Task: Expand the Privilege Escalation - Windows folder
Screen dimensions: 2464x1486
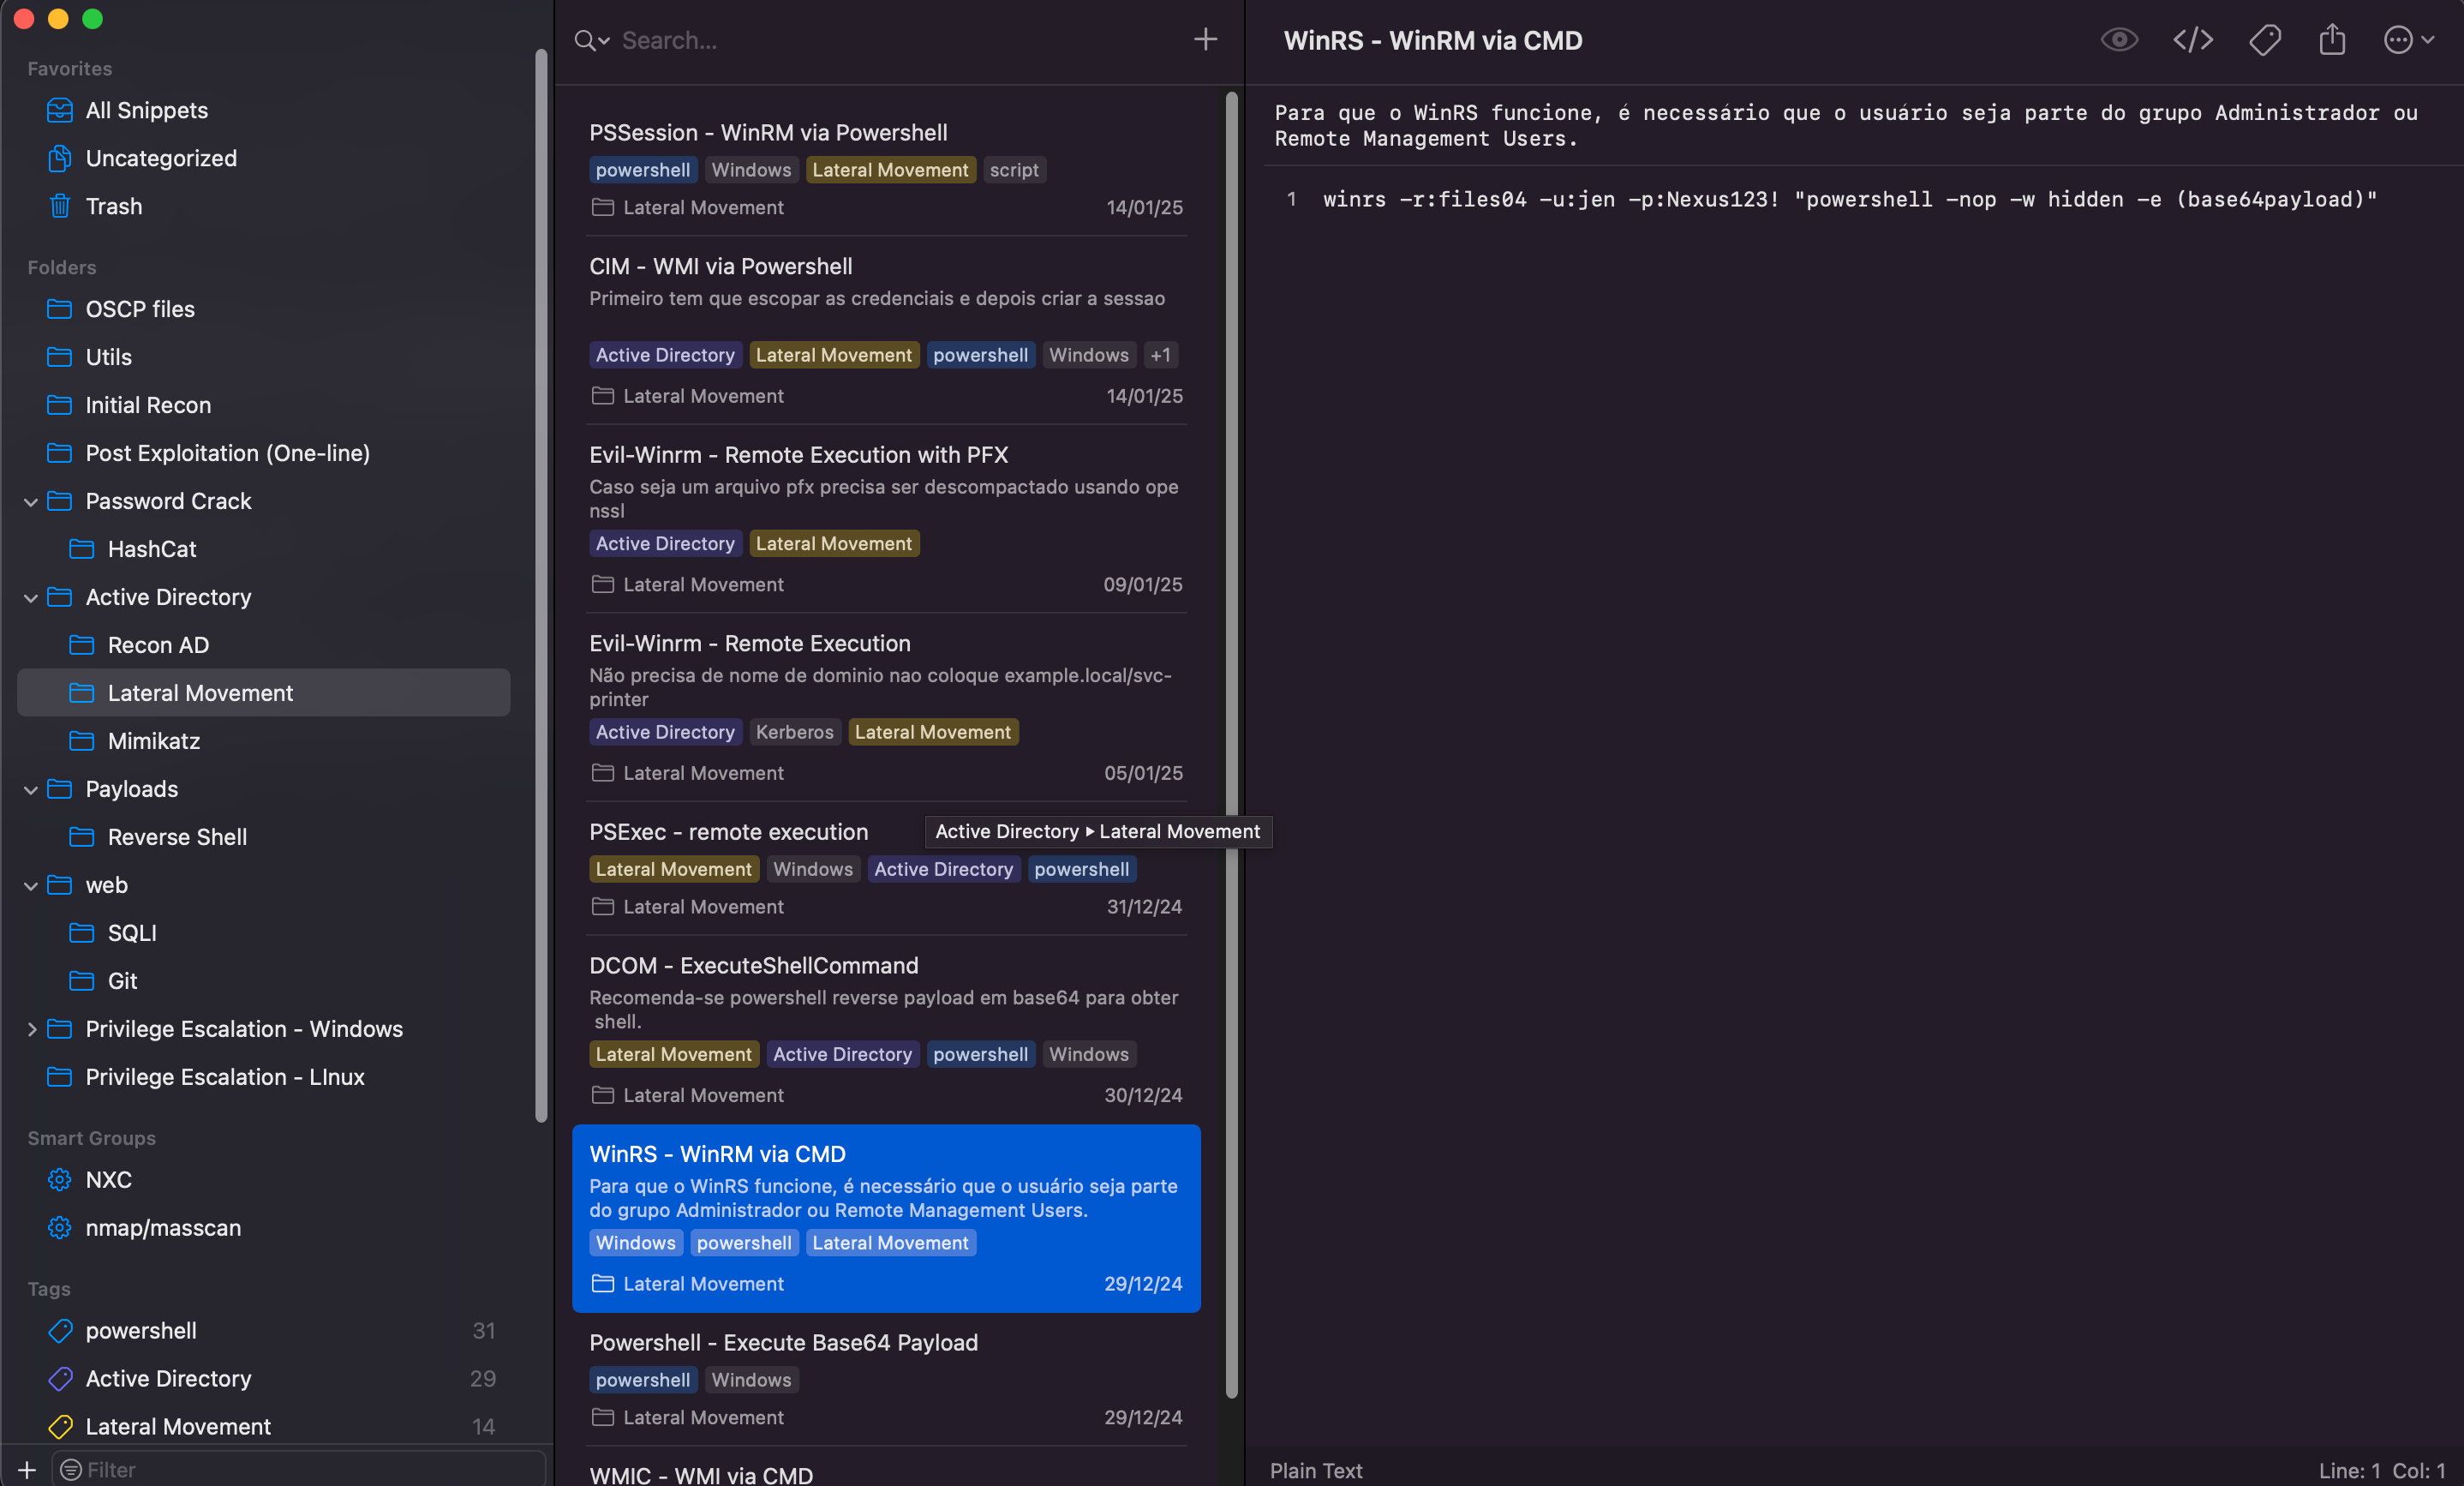Action: click(x=31, y=1029)
